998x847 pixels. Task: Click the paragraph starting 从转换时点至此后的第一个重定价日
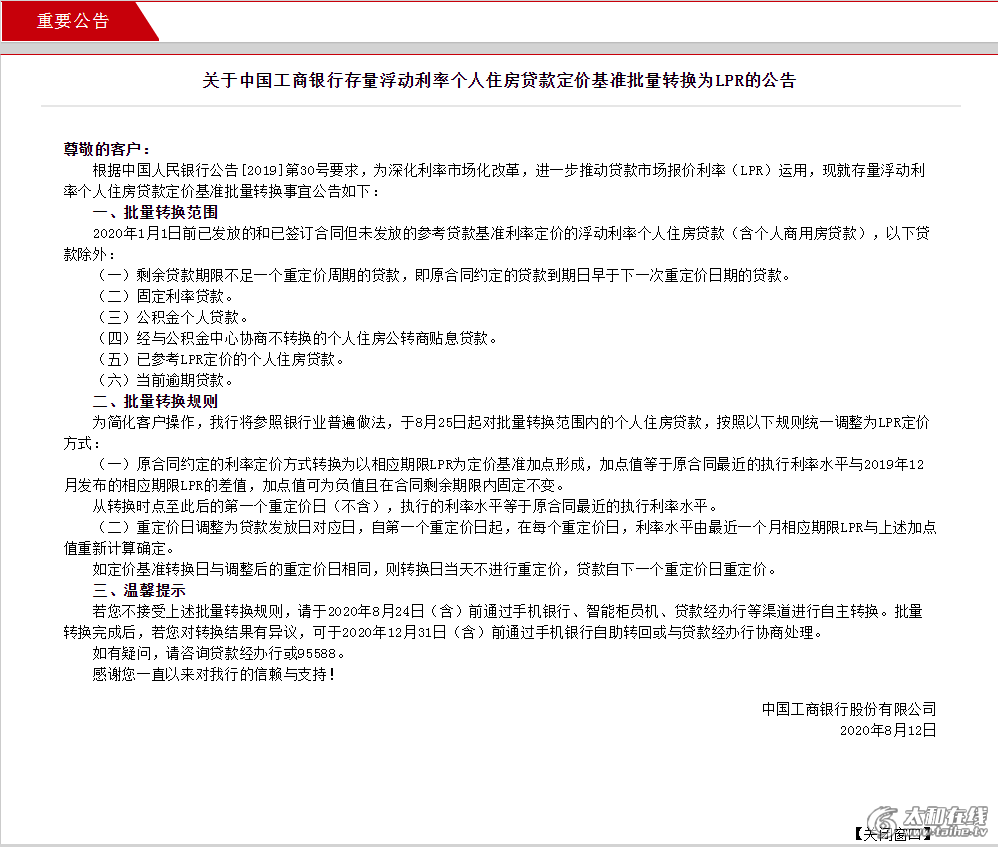point(406,506)
